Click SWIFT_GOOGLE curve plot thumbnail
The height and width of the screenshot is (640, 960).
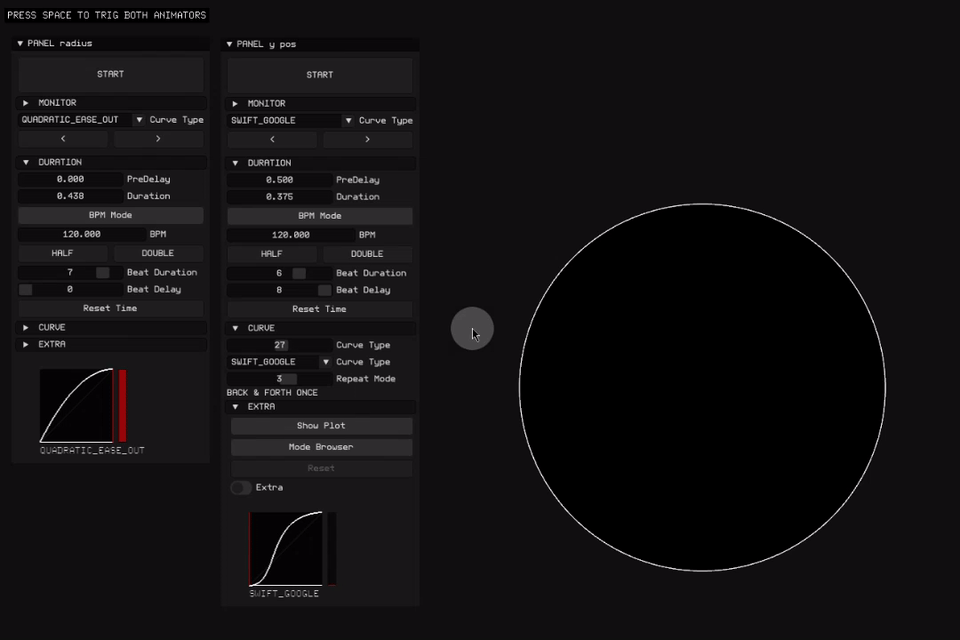[286, 549]
